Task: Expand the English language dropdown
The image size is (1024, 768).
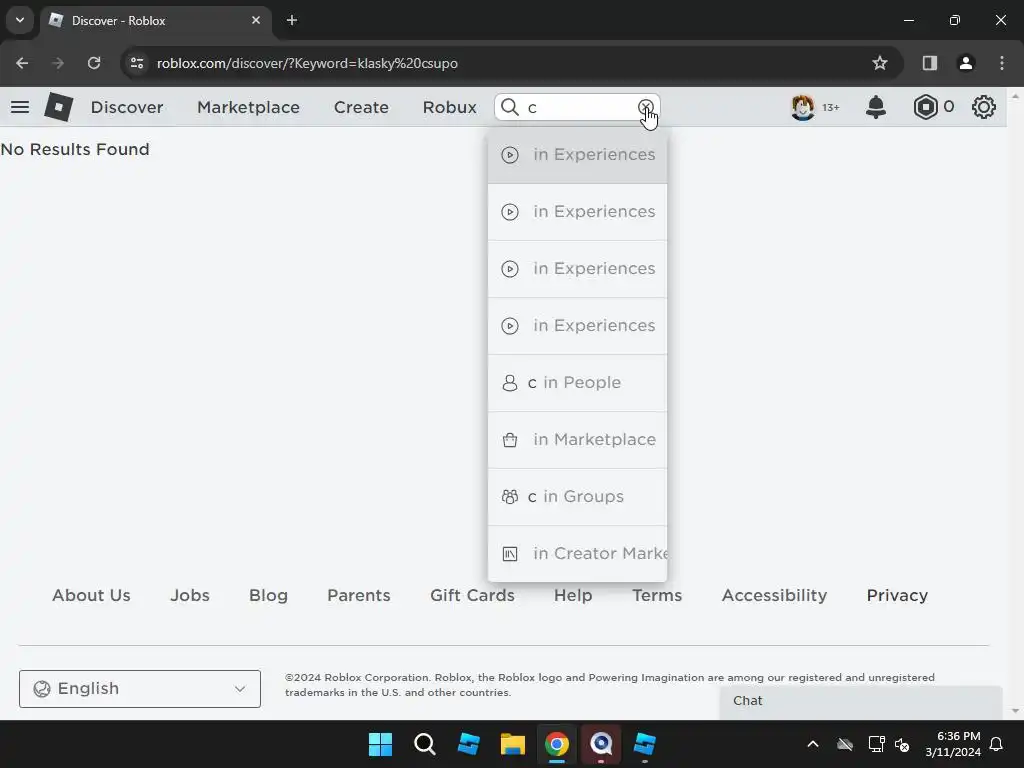Action: pos(140,689)
